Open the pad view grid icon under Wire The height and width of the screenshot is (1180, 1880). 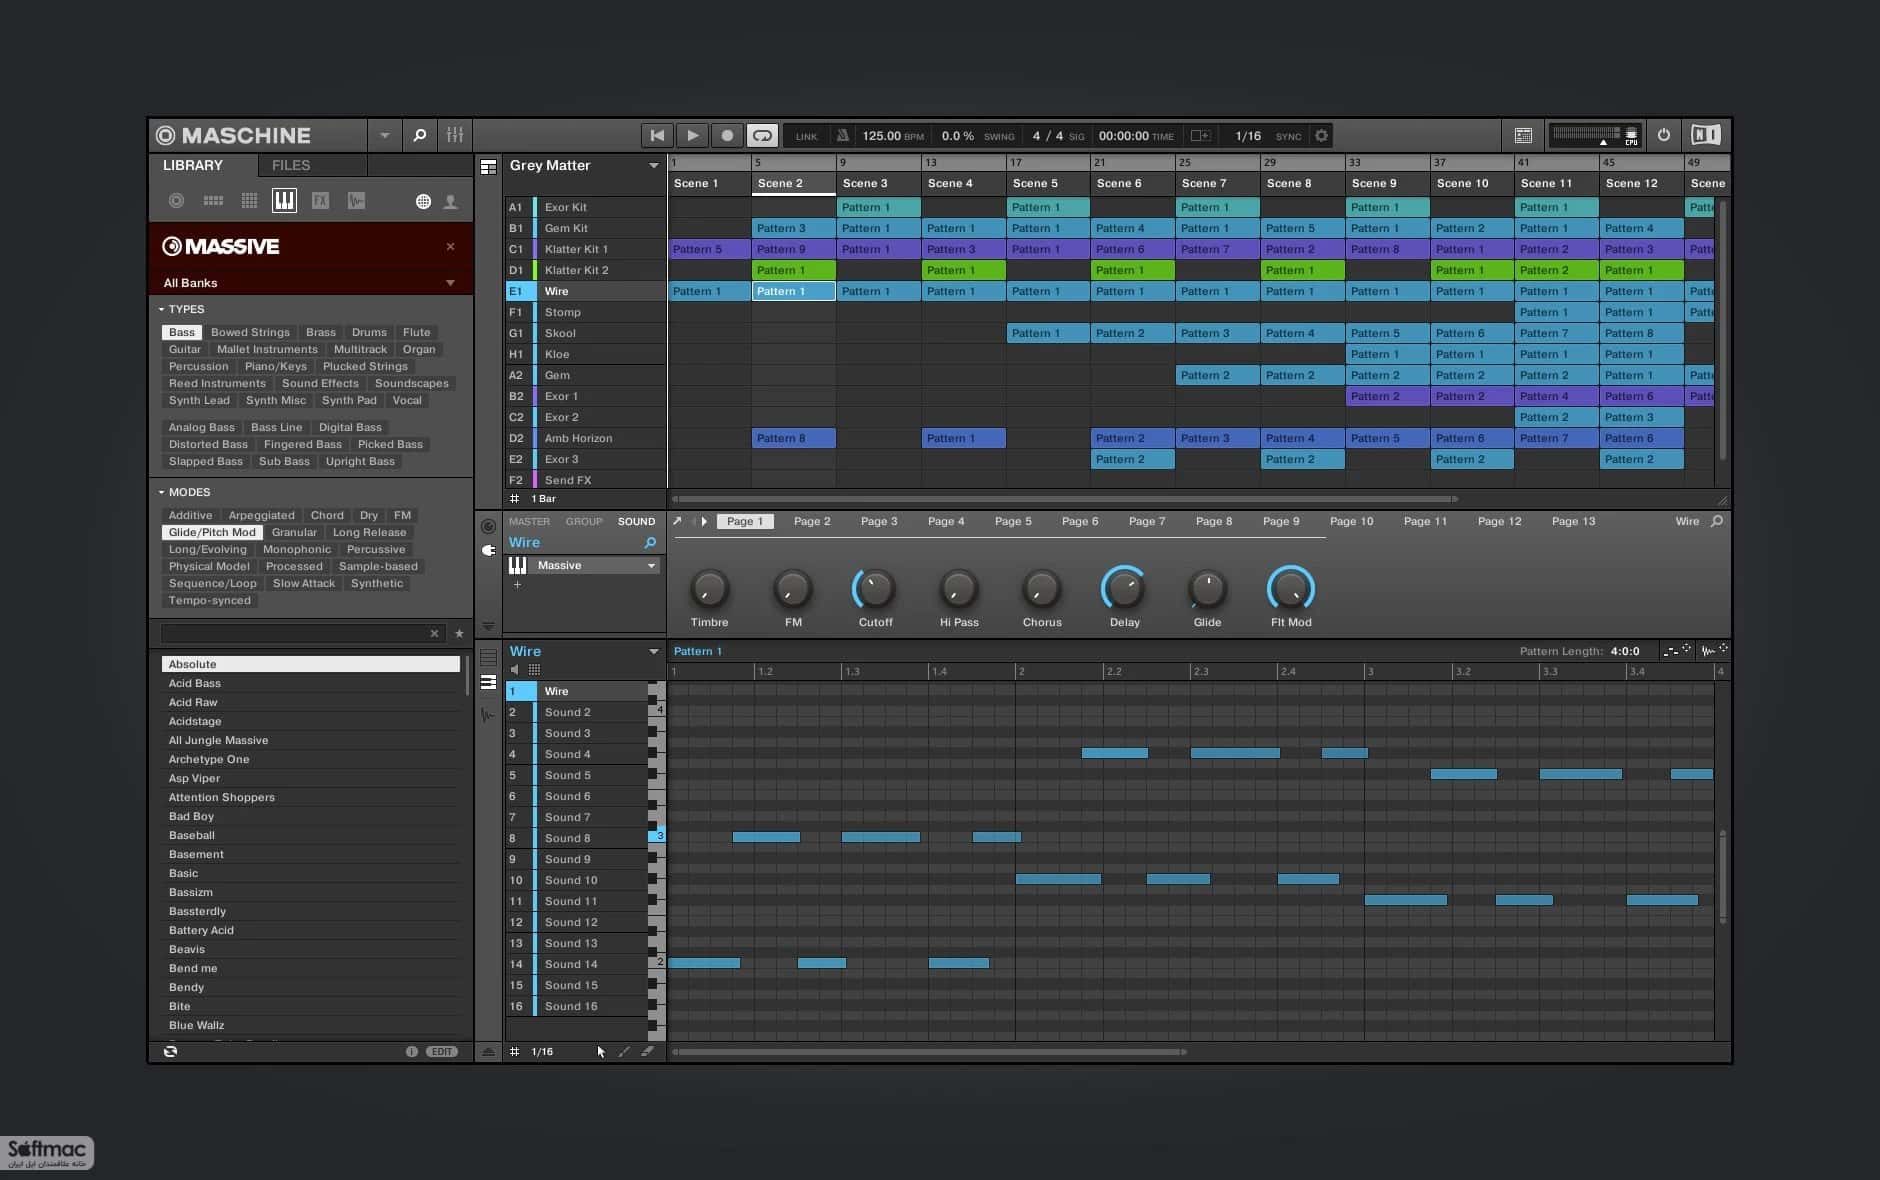coord(534,670)
